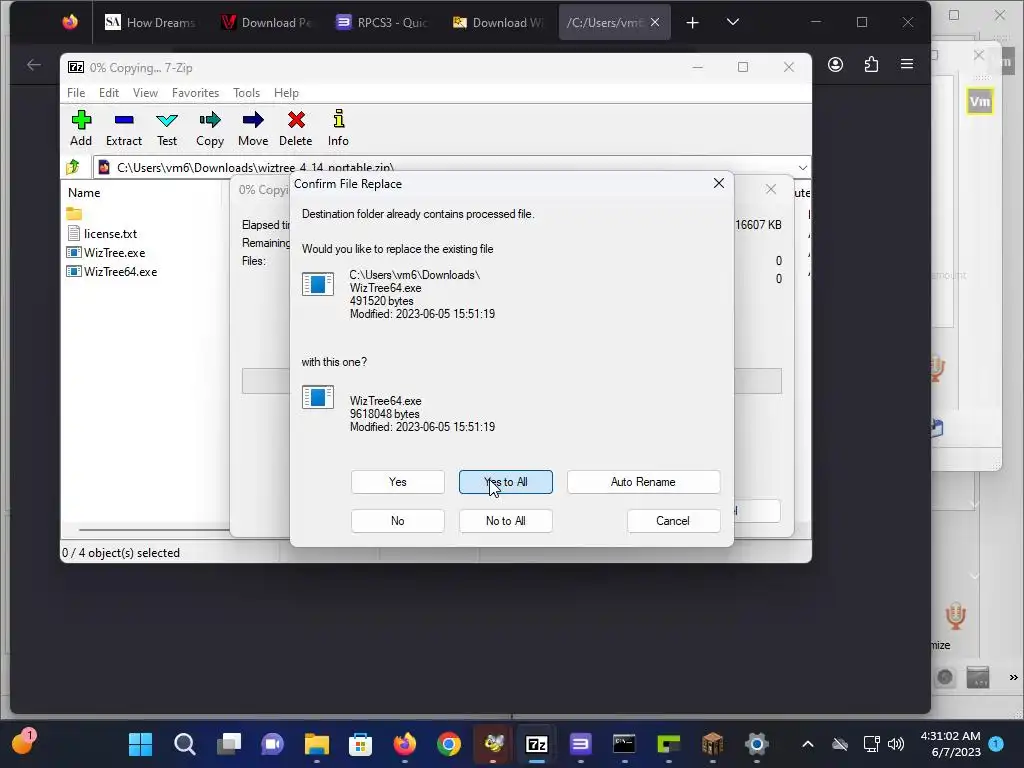Image resolution: width=1024 pixels, height=768 pixels.
Task: Click Cancel in Confirm File Replace
Action: pos(673,520)
